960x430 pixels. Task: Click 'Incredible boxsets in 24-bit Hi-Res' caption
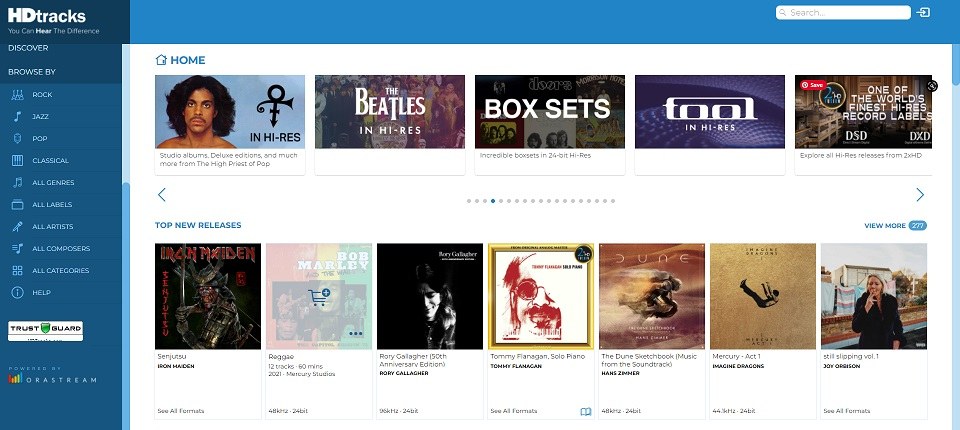(535, 156)
